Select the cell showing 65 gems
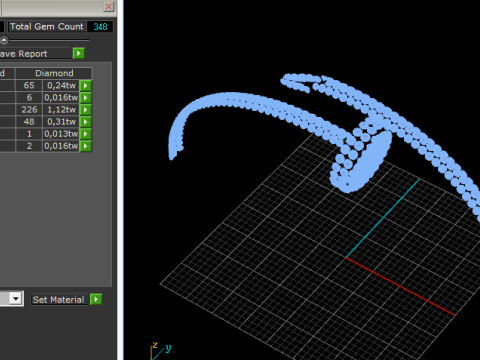This screenshot has width=480, height=360. (29, 86)
